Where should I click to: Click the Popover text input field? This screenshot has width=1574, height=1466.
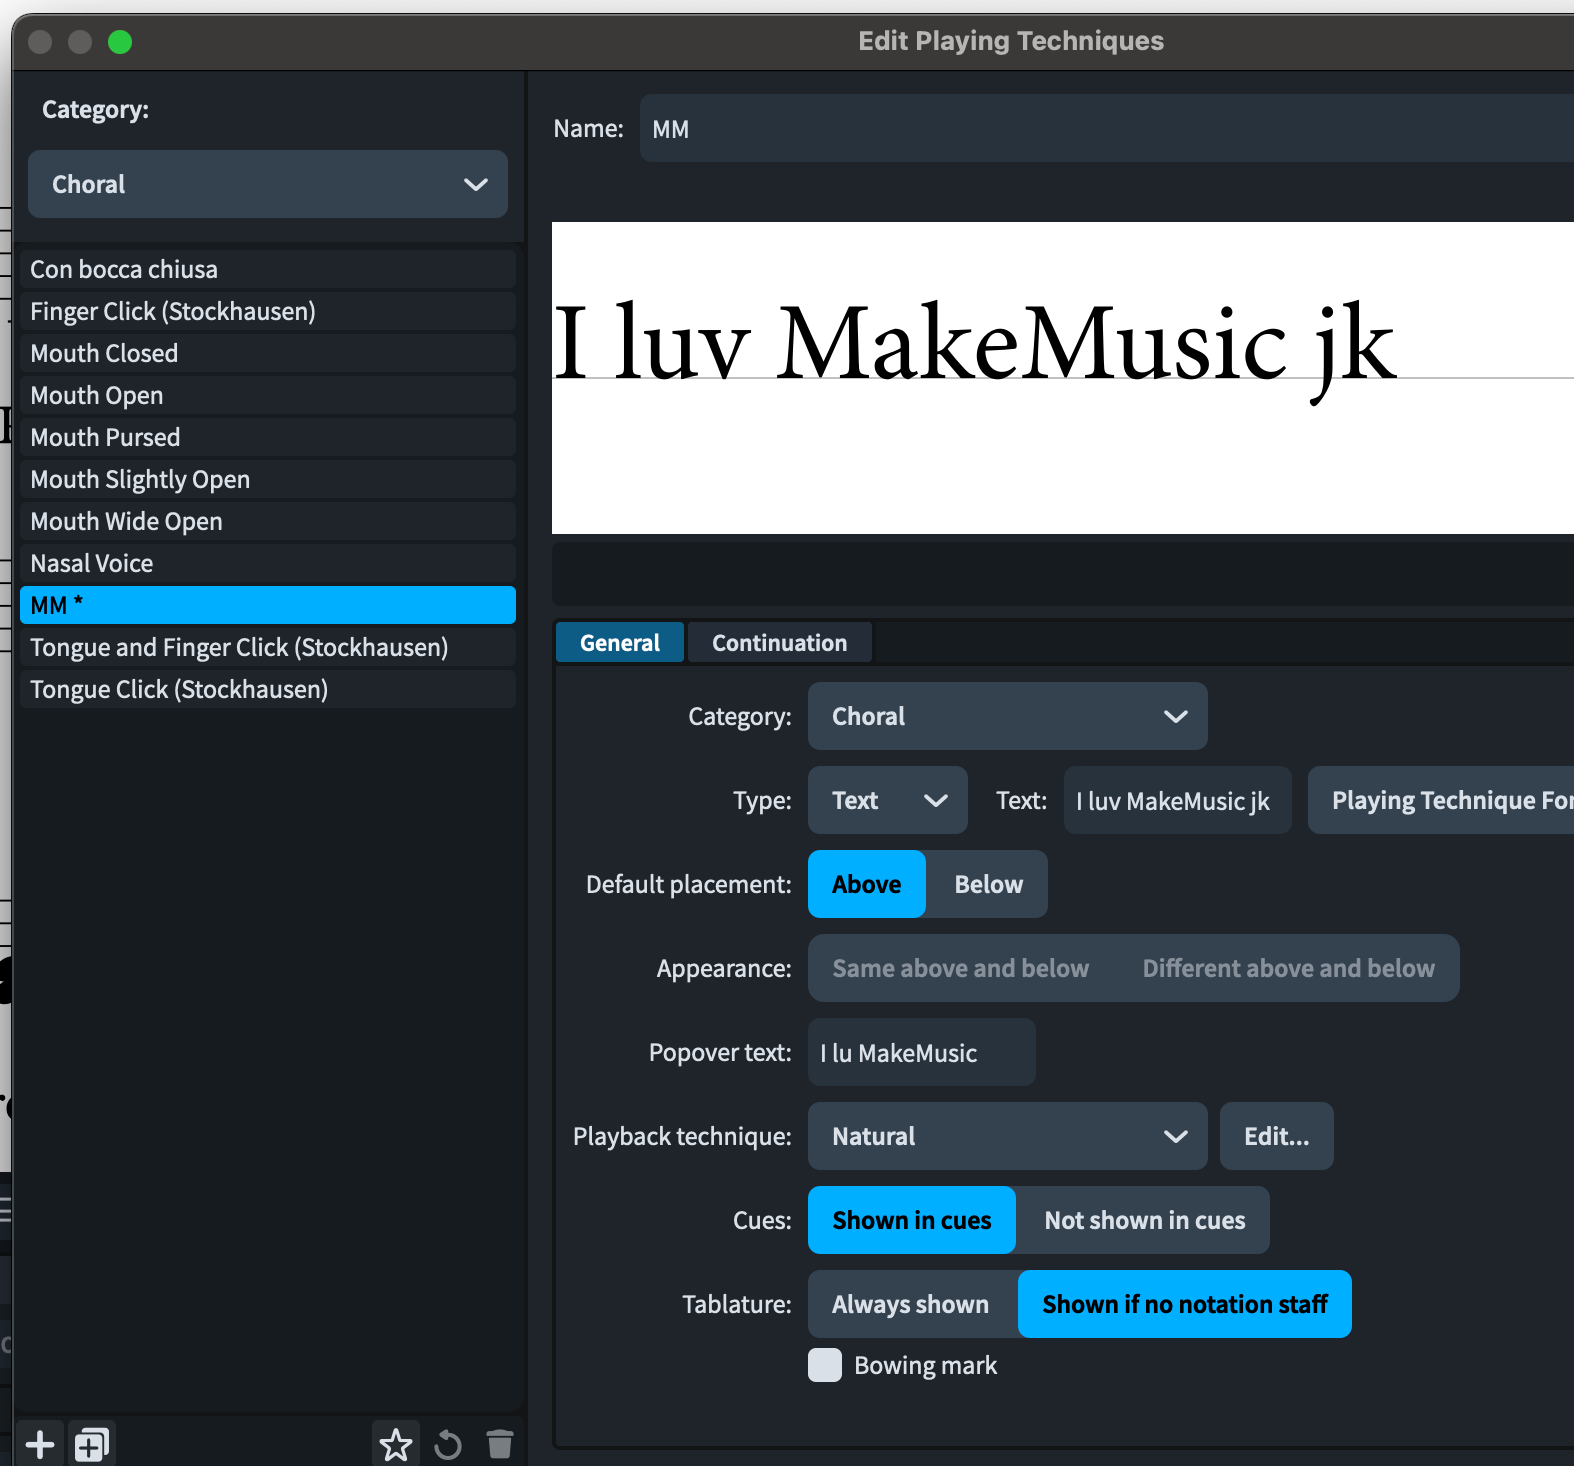(x=922, y=1052)
